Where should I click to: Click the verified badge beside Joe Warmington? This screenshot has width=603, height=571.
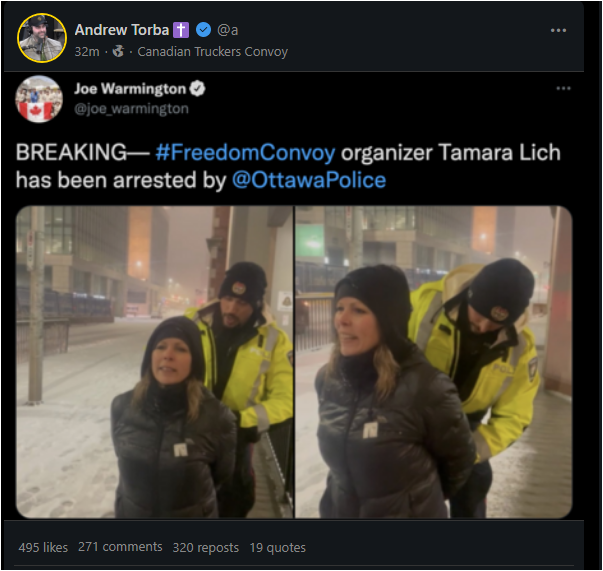[x=197, y=89]
